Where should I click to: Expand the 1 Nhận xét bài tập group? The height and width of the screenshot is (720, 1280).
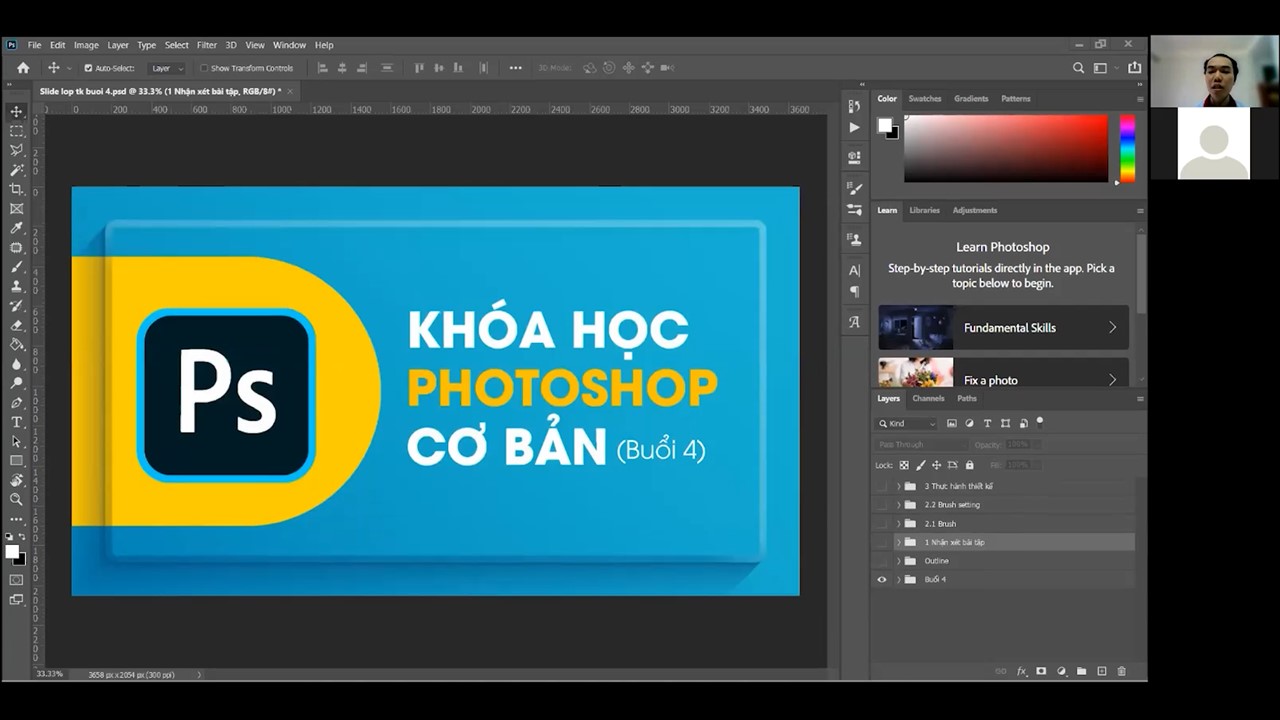tap(898, 542)
